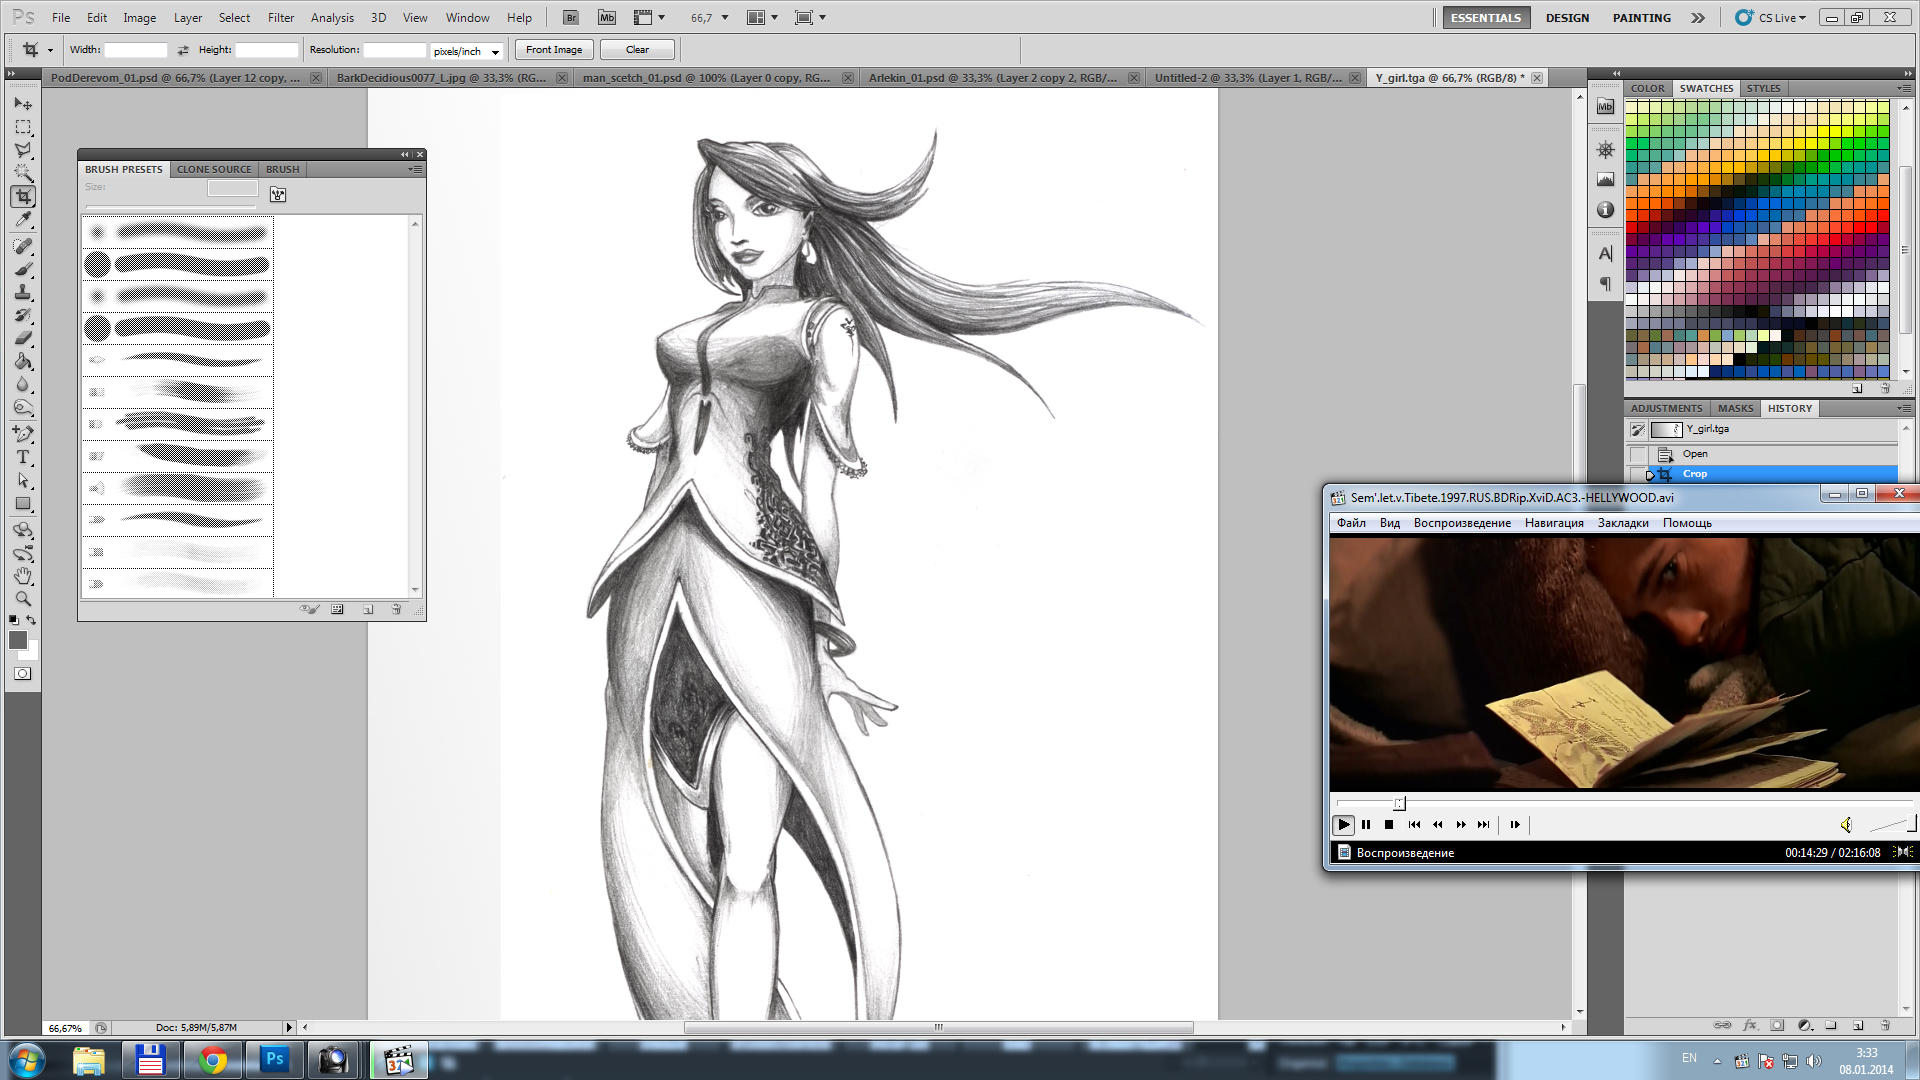
Task: Select the Zoom tool in toolbox
Action: [23, 599]
